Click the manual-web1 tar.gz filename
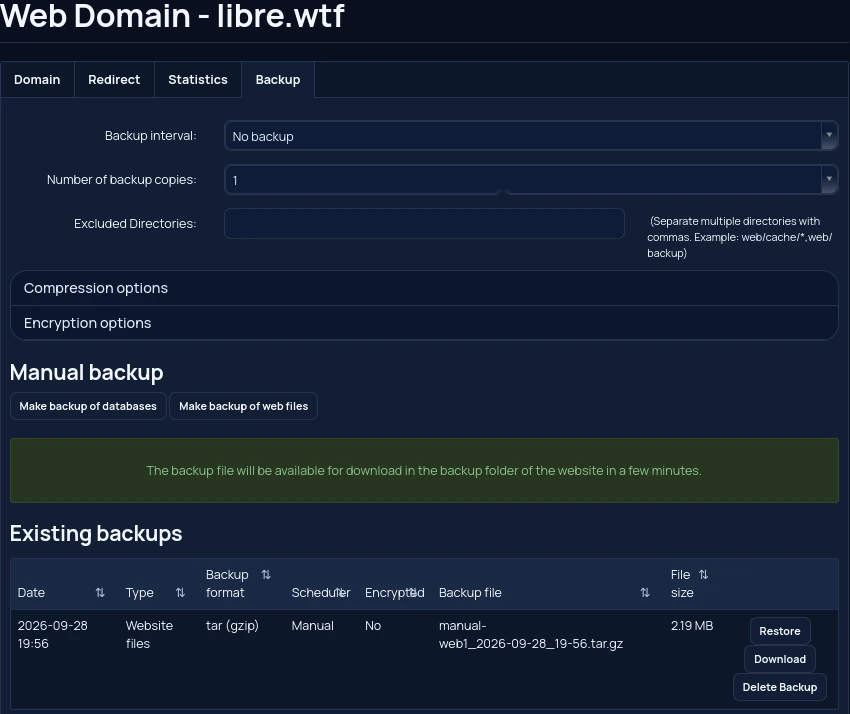Screen dimensions: 850x714 531,634
